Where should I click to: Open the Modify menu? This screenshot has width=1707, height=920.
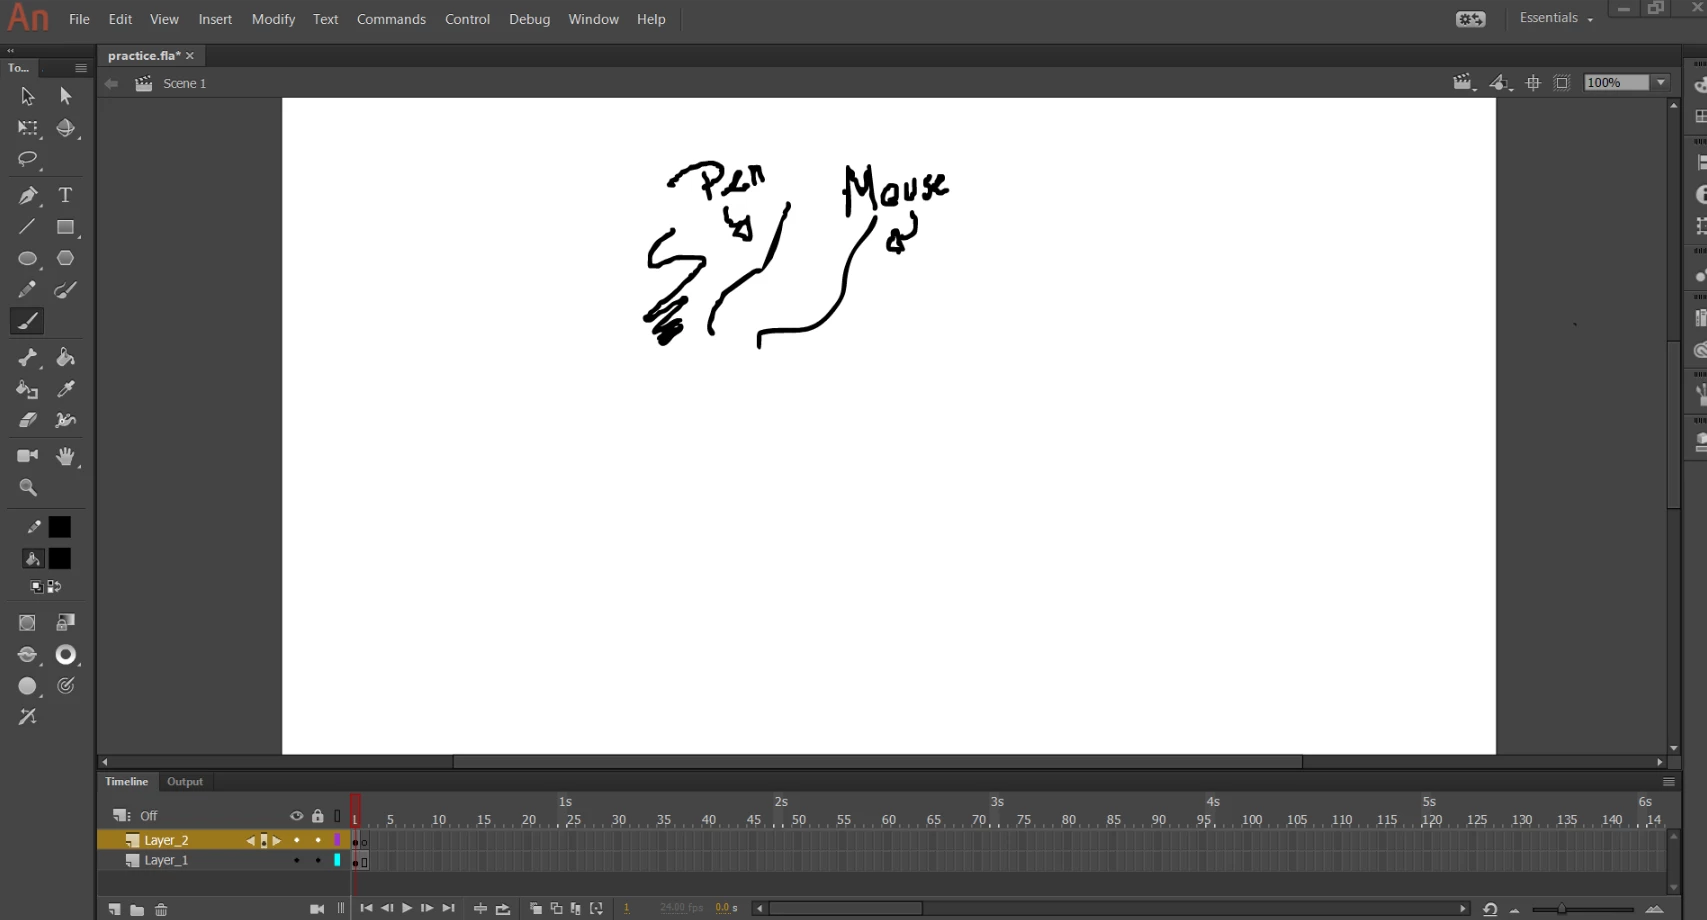point(273,19)
